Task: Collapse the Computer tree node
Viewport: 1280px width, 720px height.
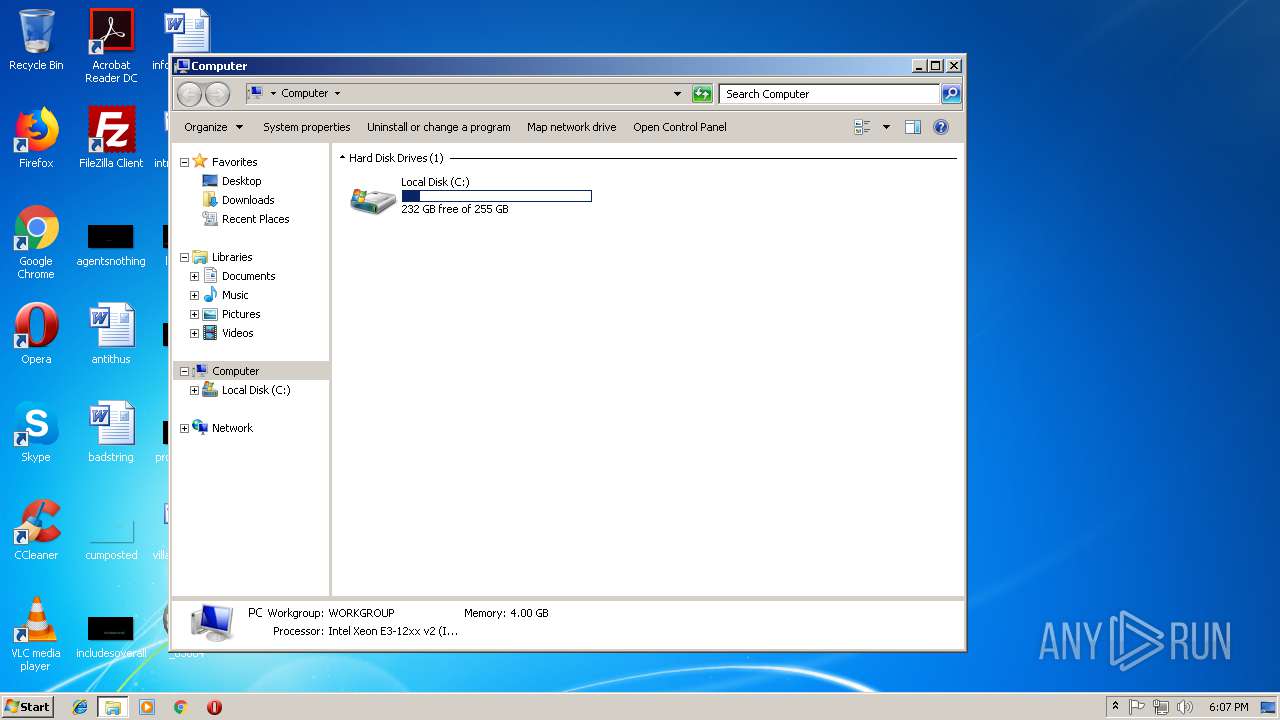Action: (184, 371)
